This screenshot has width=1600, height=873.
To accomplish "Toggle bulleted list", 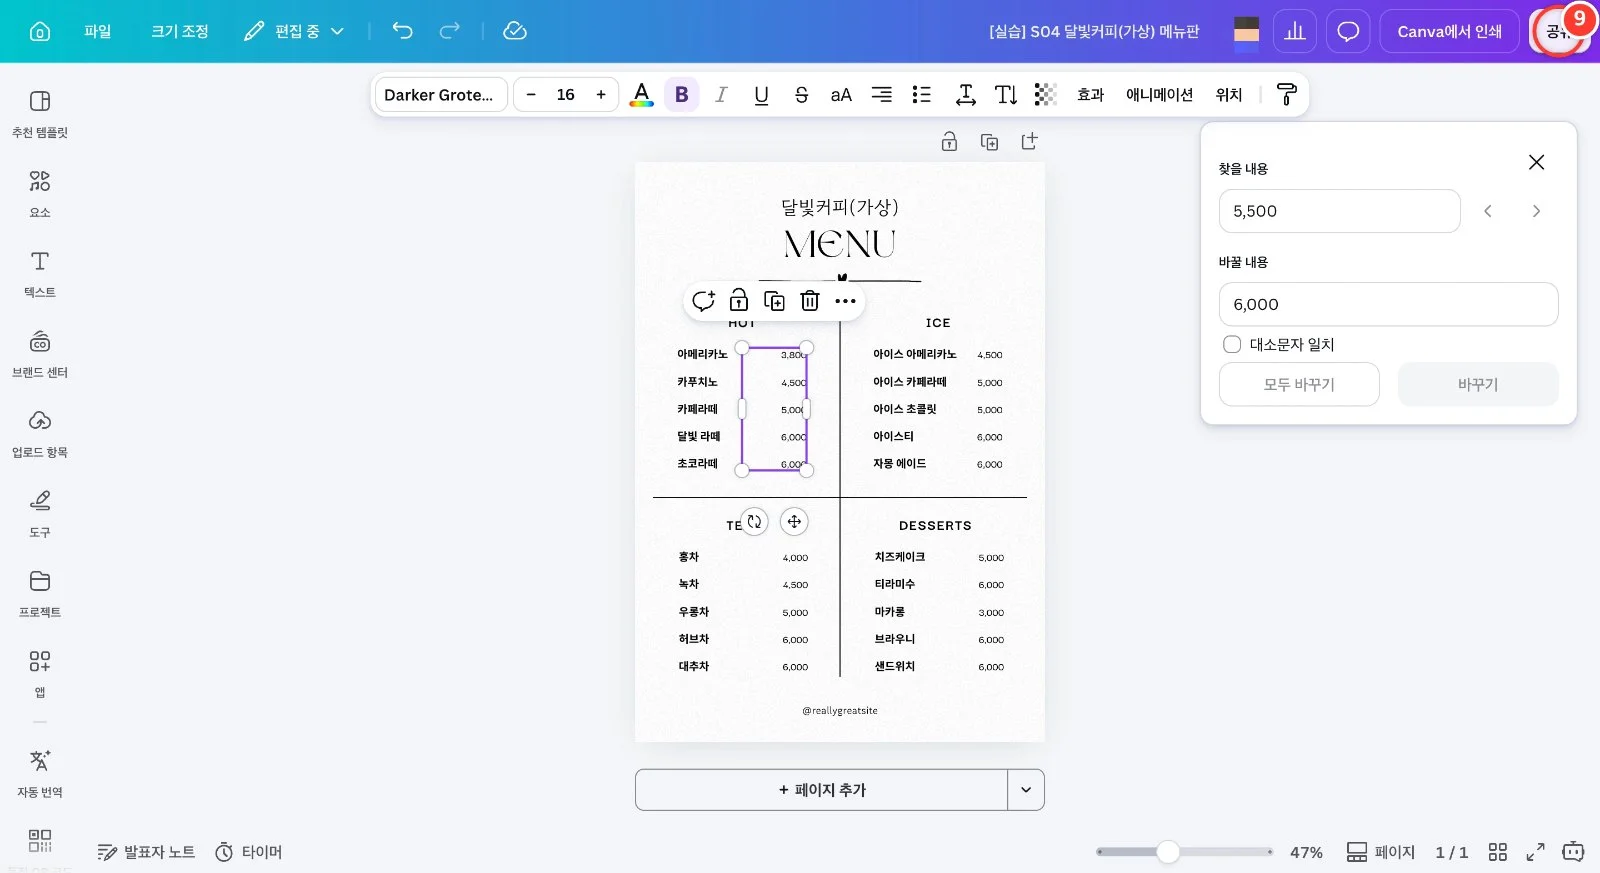I will (x=921, y=95).
